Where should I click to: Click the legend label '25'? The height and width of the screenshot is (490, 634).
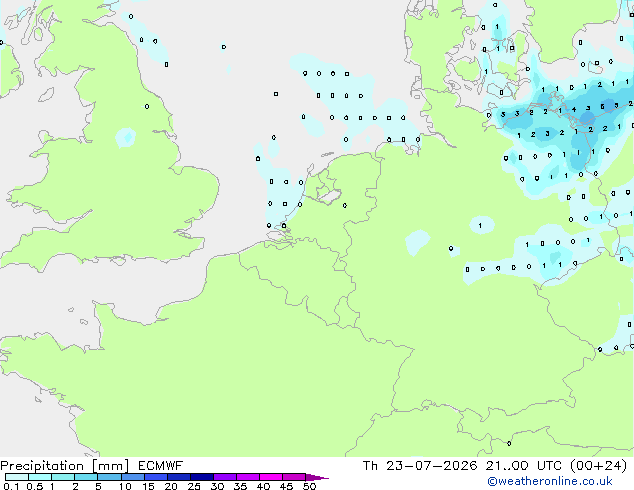point(194,486)
